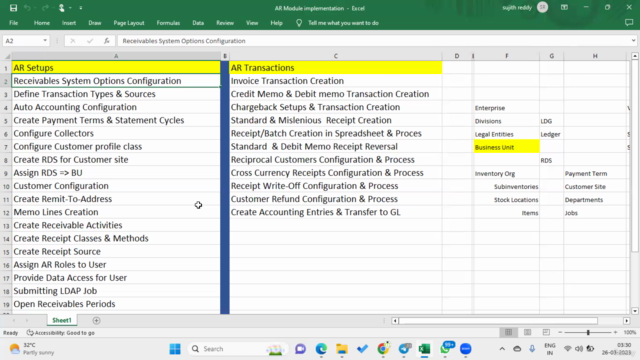This screenshot has height=360, width=640.
Task: Open Customize Quick Access Toolbar arrow
Action: click(x=80, y=8)
